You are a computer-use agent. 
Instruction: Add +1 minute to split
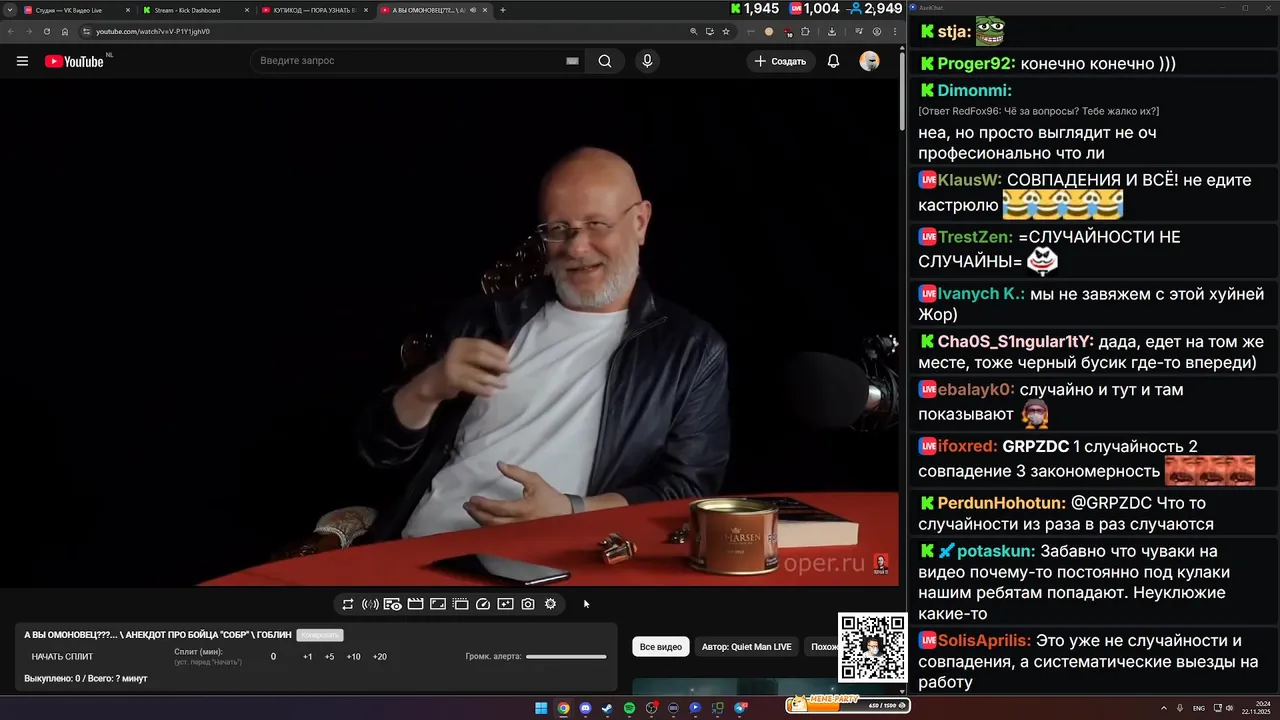click(308, 657)
